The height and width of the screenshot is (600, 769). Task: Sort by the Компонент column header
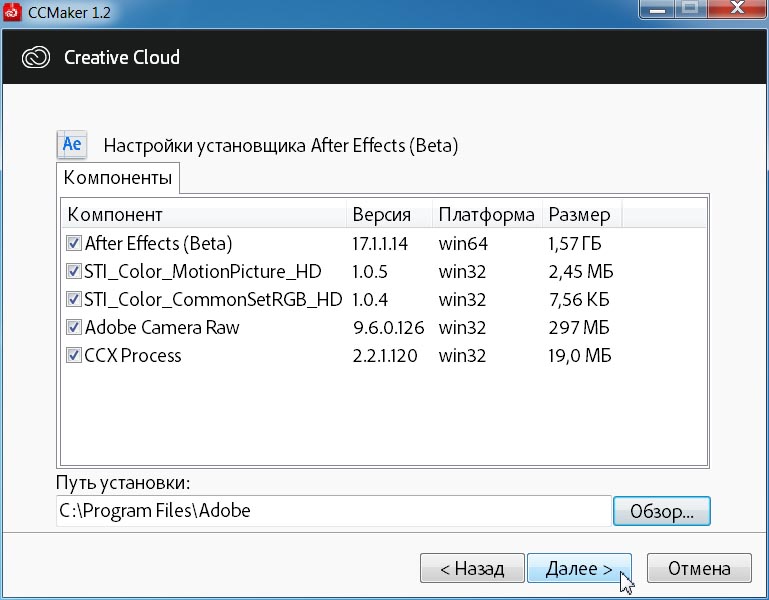point(204,215)
